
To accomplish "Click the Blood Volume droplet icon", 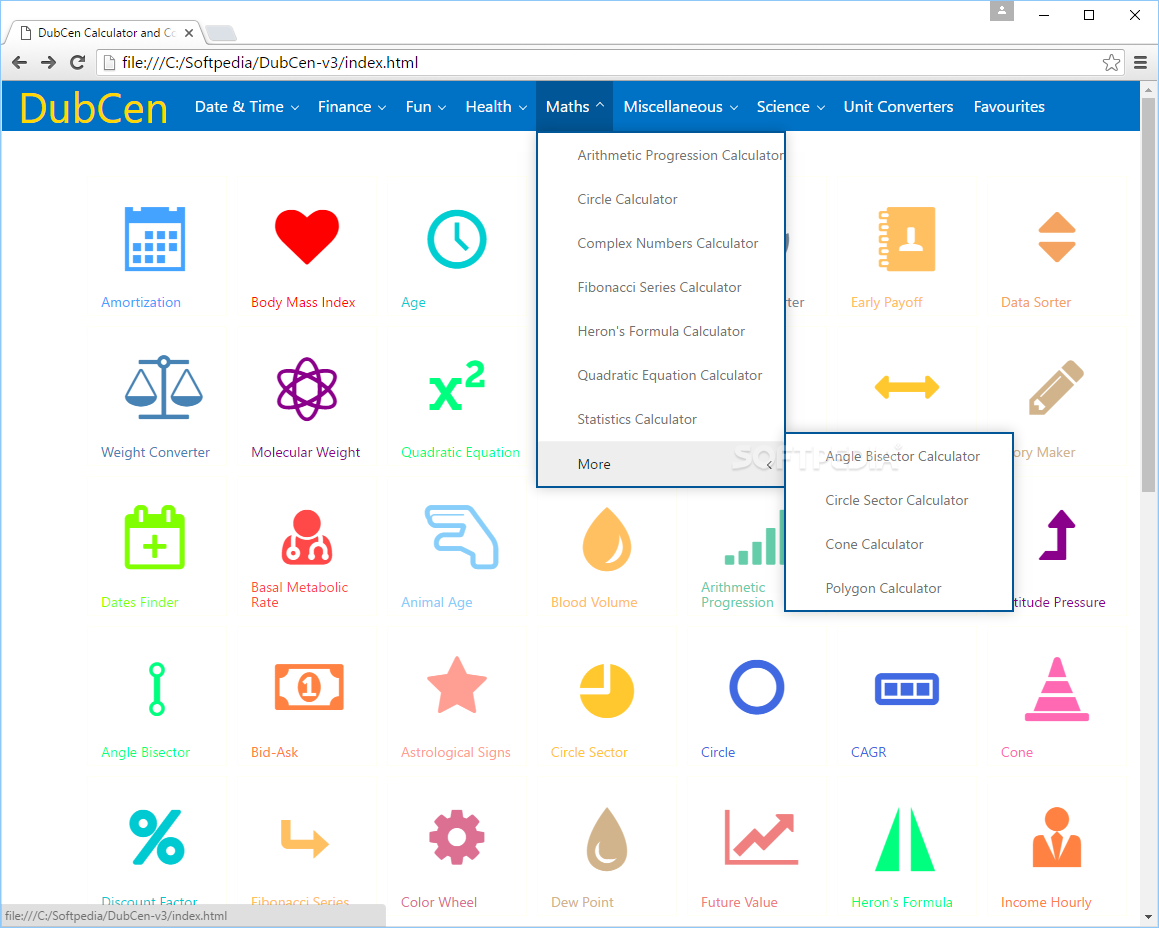I will click(x=607, y=539).
